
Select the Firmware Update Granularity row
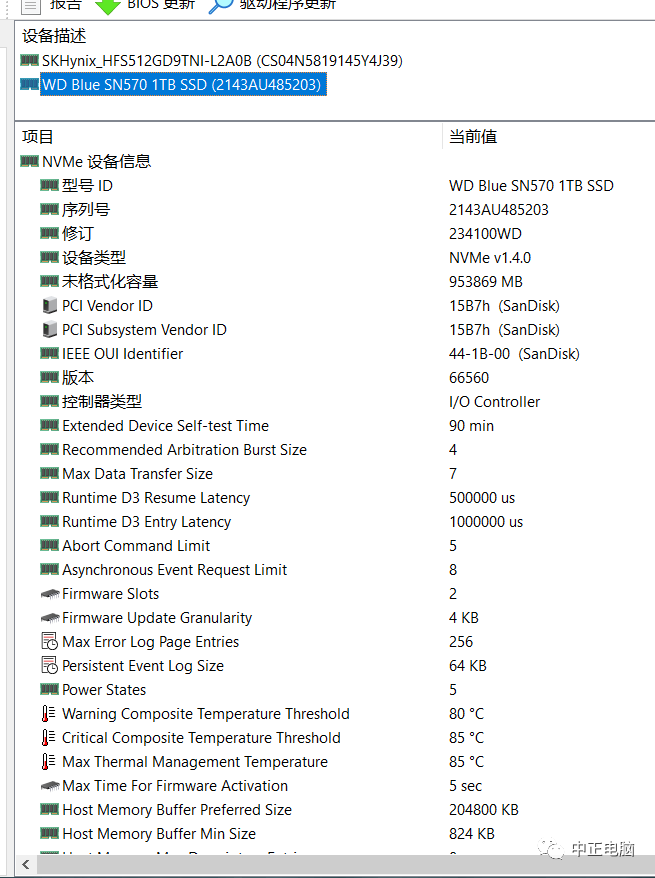[335, 618]
